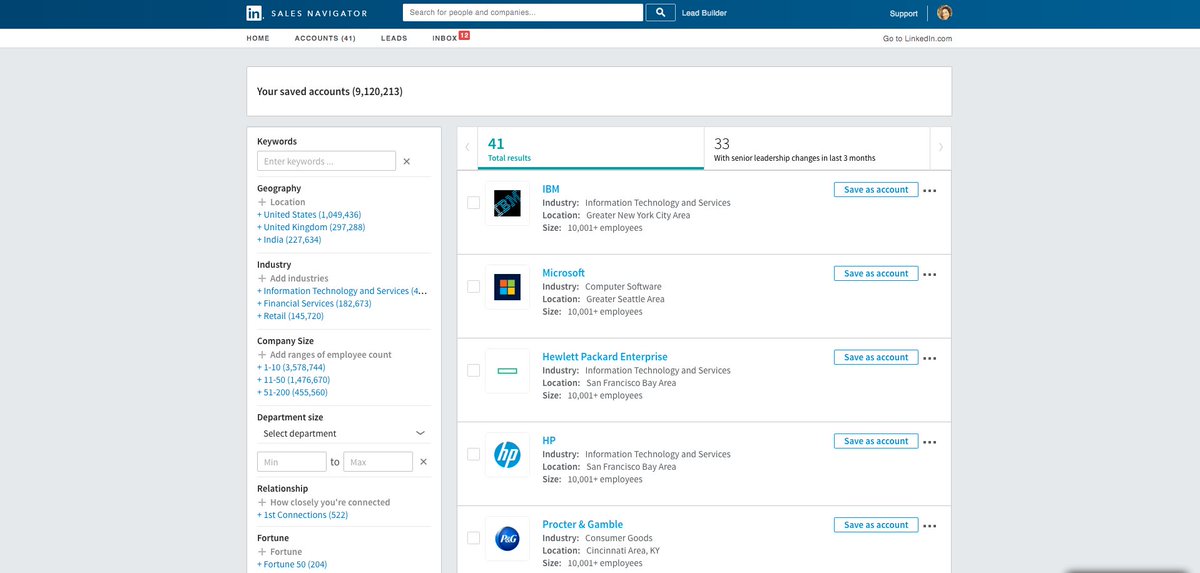Open the Procter & Gamble name link
The width and height of the screenshot is (1200, 573).
pyautogui.click(x=582, y=525)
